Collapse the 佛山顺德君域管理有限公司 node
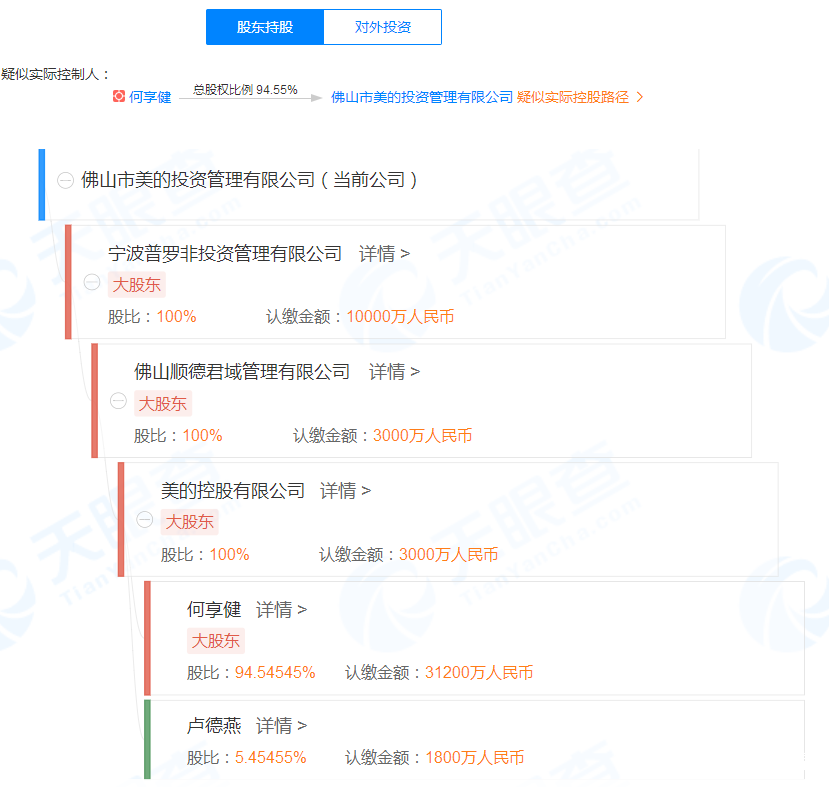This screenshot has width=829, height=787. point(118,401)
